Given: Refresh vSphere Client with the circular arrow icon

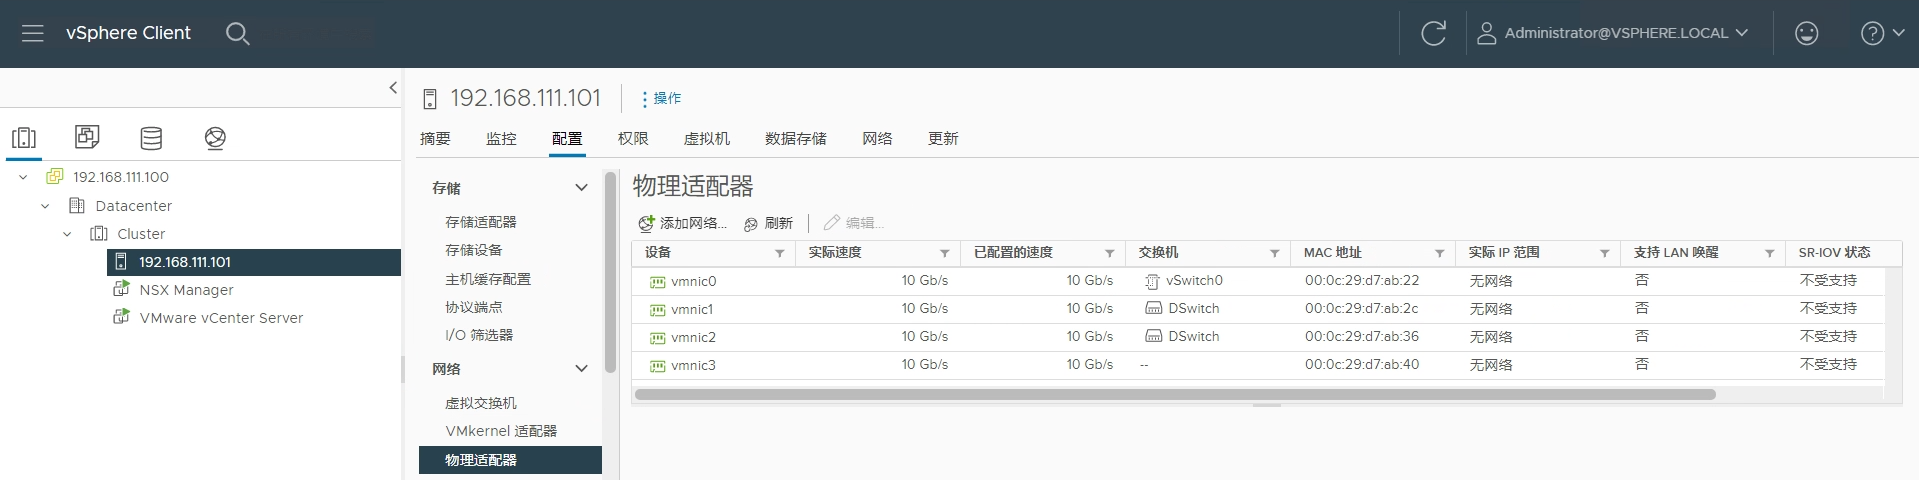Looking at the screenshot, I should [1433, 33].
